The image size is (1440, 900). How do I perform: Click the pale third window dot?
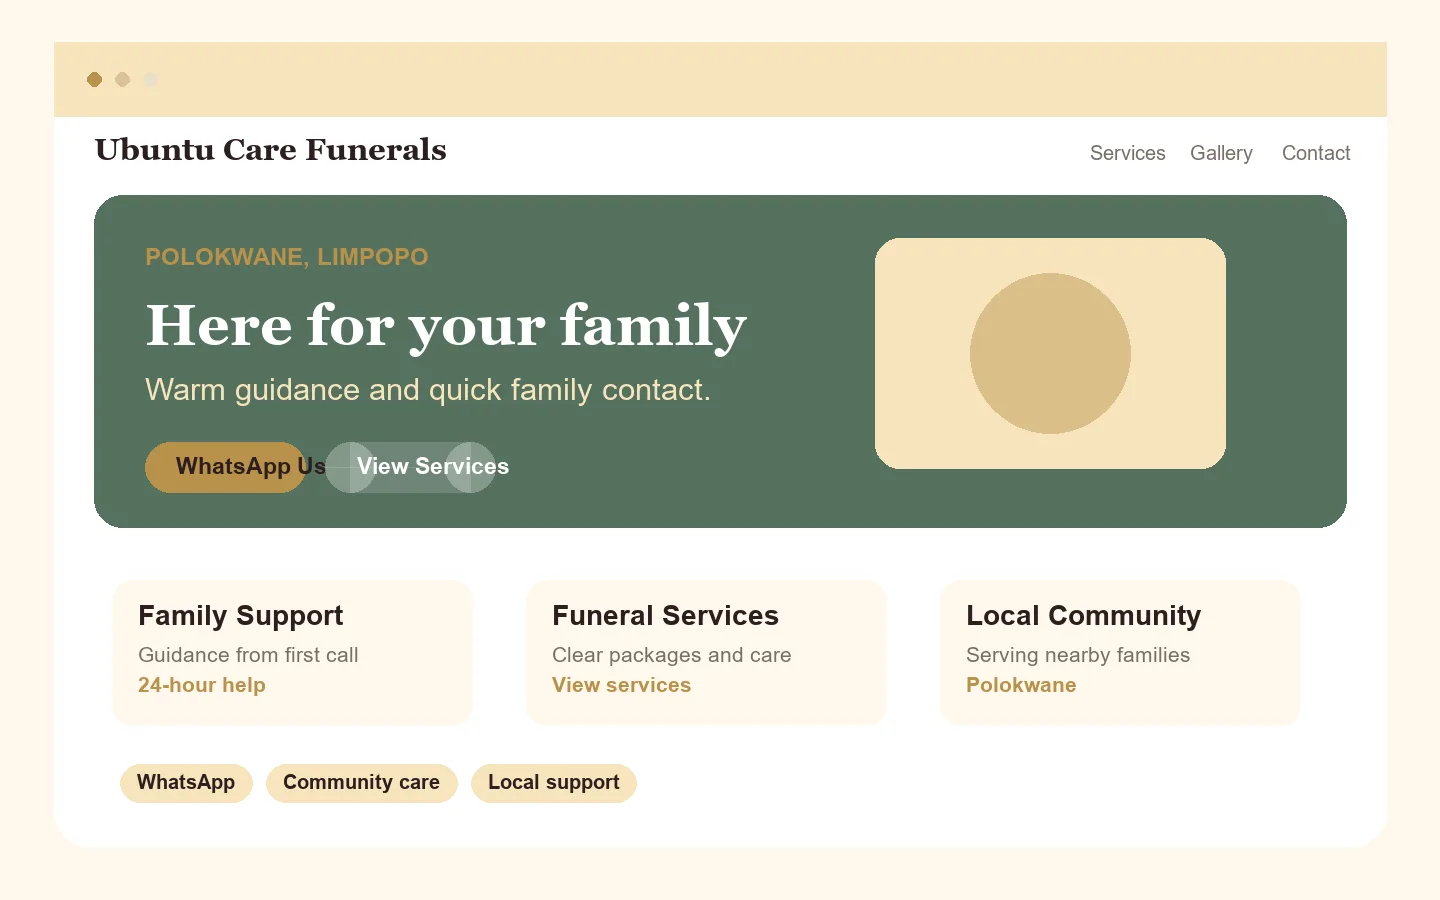point(151,79)
